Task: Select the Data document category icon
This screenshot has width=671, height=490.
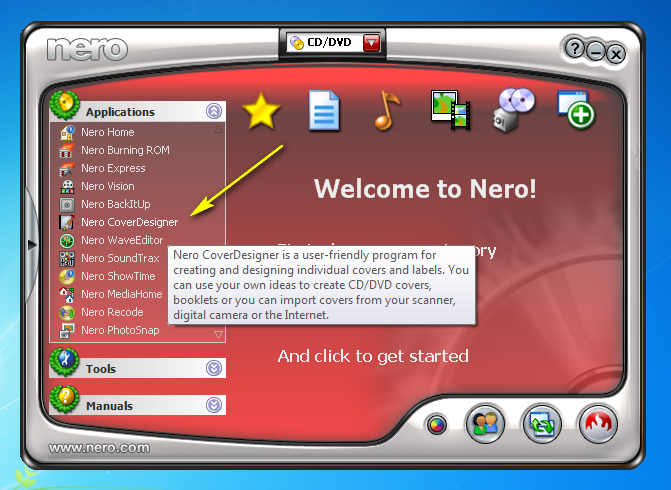Action: (x=324, y=110)
